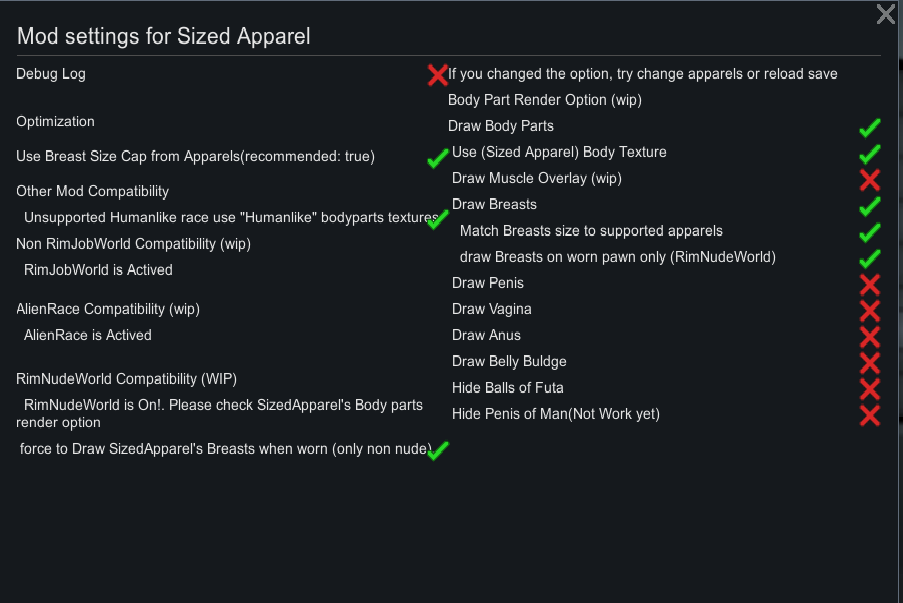
Task: Enable the Draw Belly Buldge option
Action: pyautogui.click(x=869, y=362)
